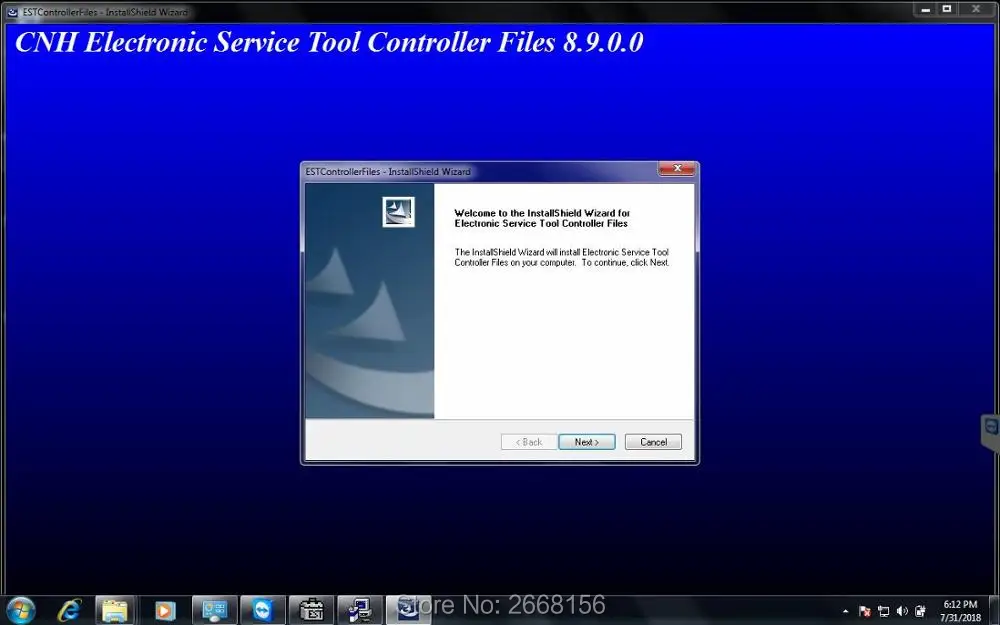
Task: Minimize the full-screen setup background window
Action: click(925, 9)
